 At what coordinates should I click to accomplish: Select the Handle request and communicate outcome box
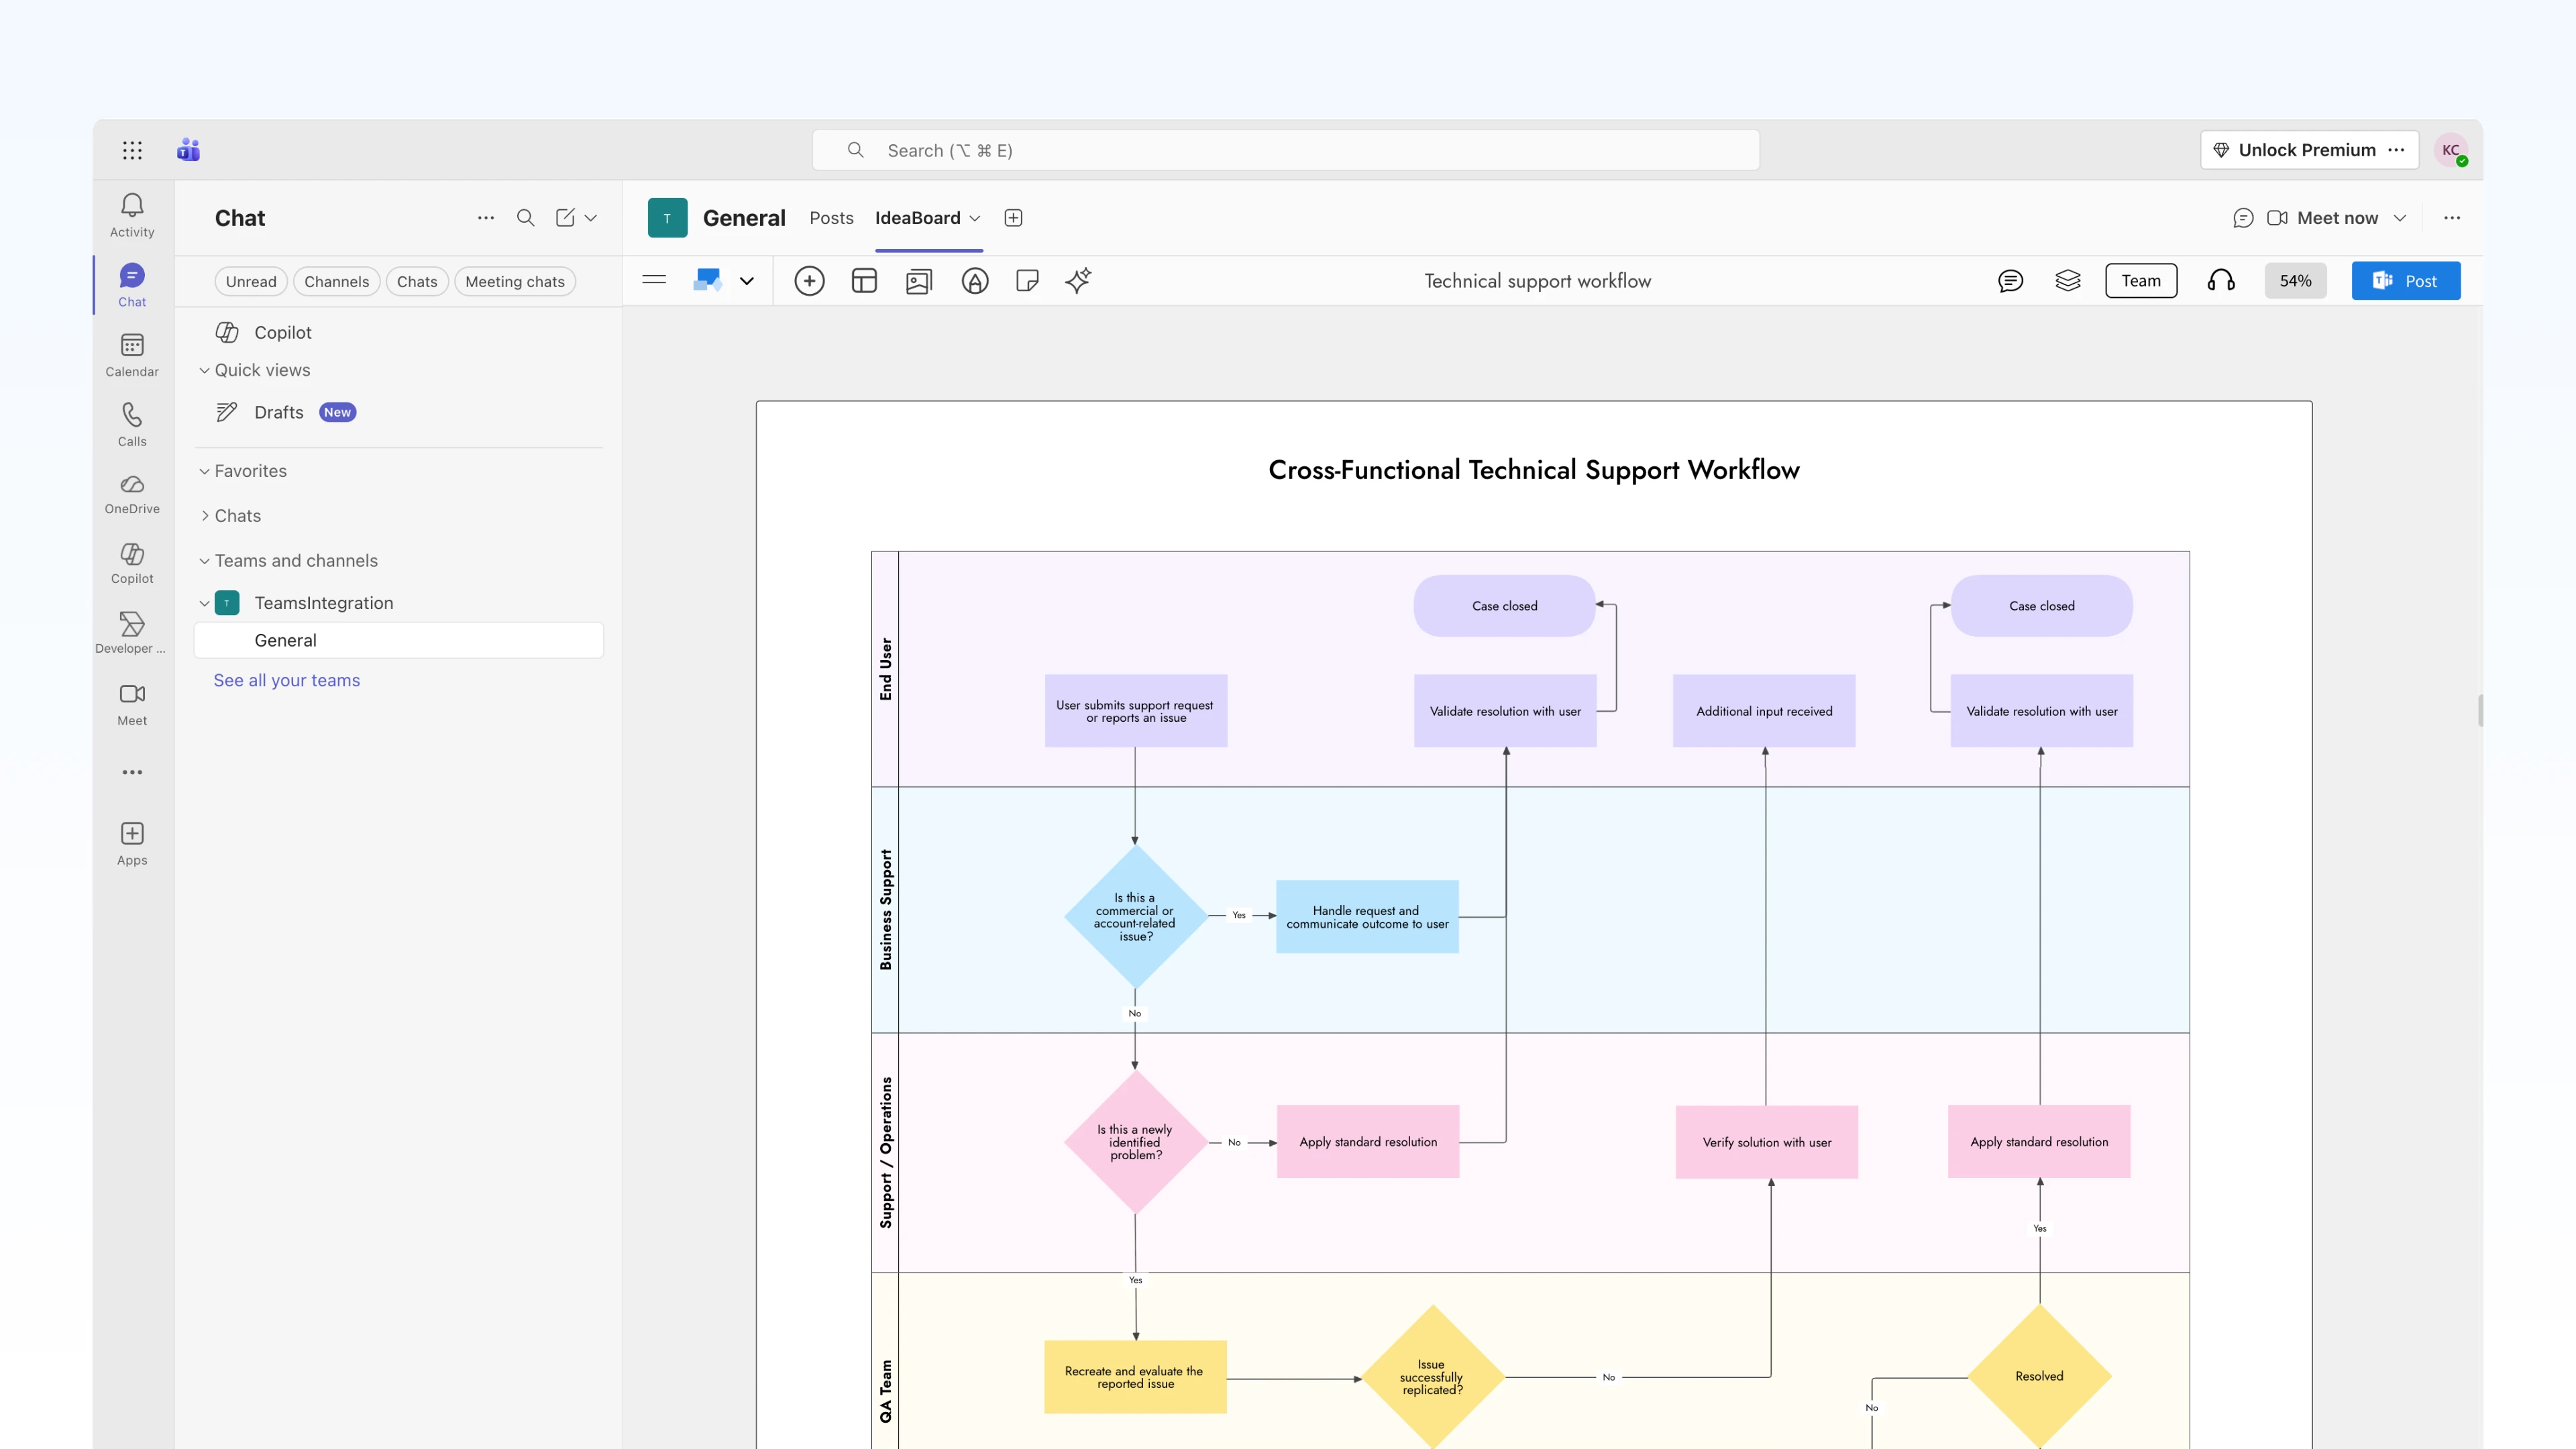click(x=1367, y=917)
